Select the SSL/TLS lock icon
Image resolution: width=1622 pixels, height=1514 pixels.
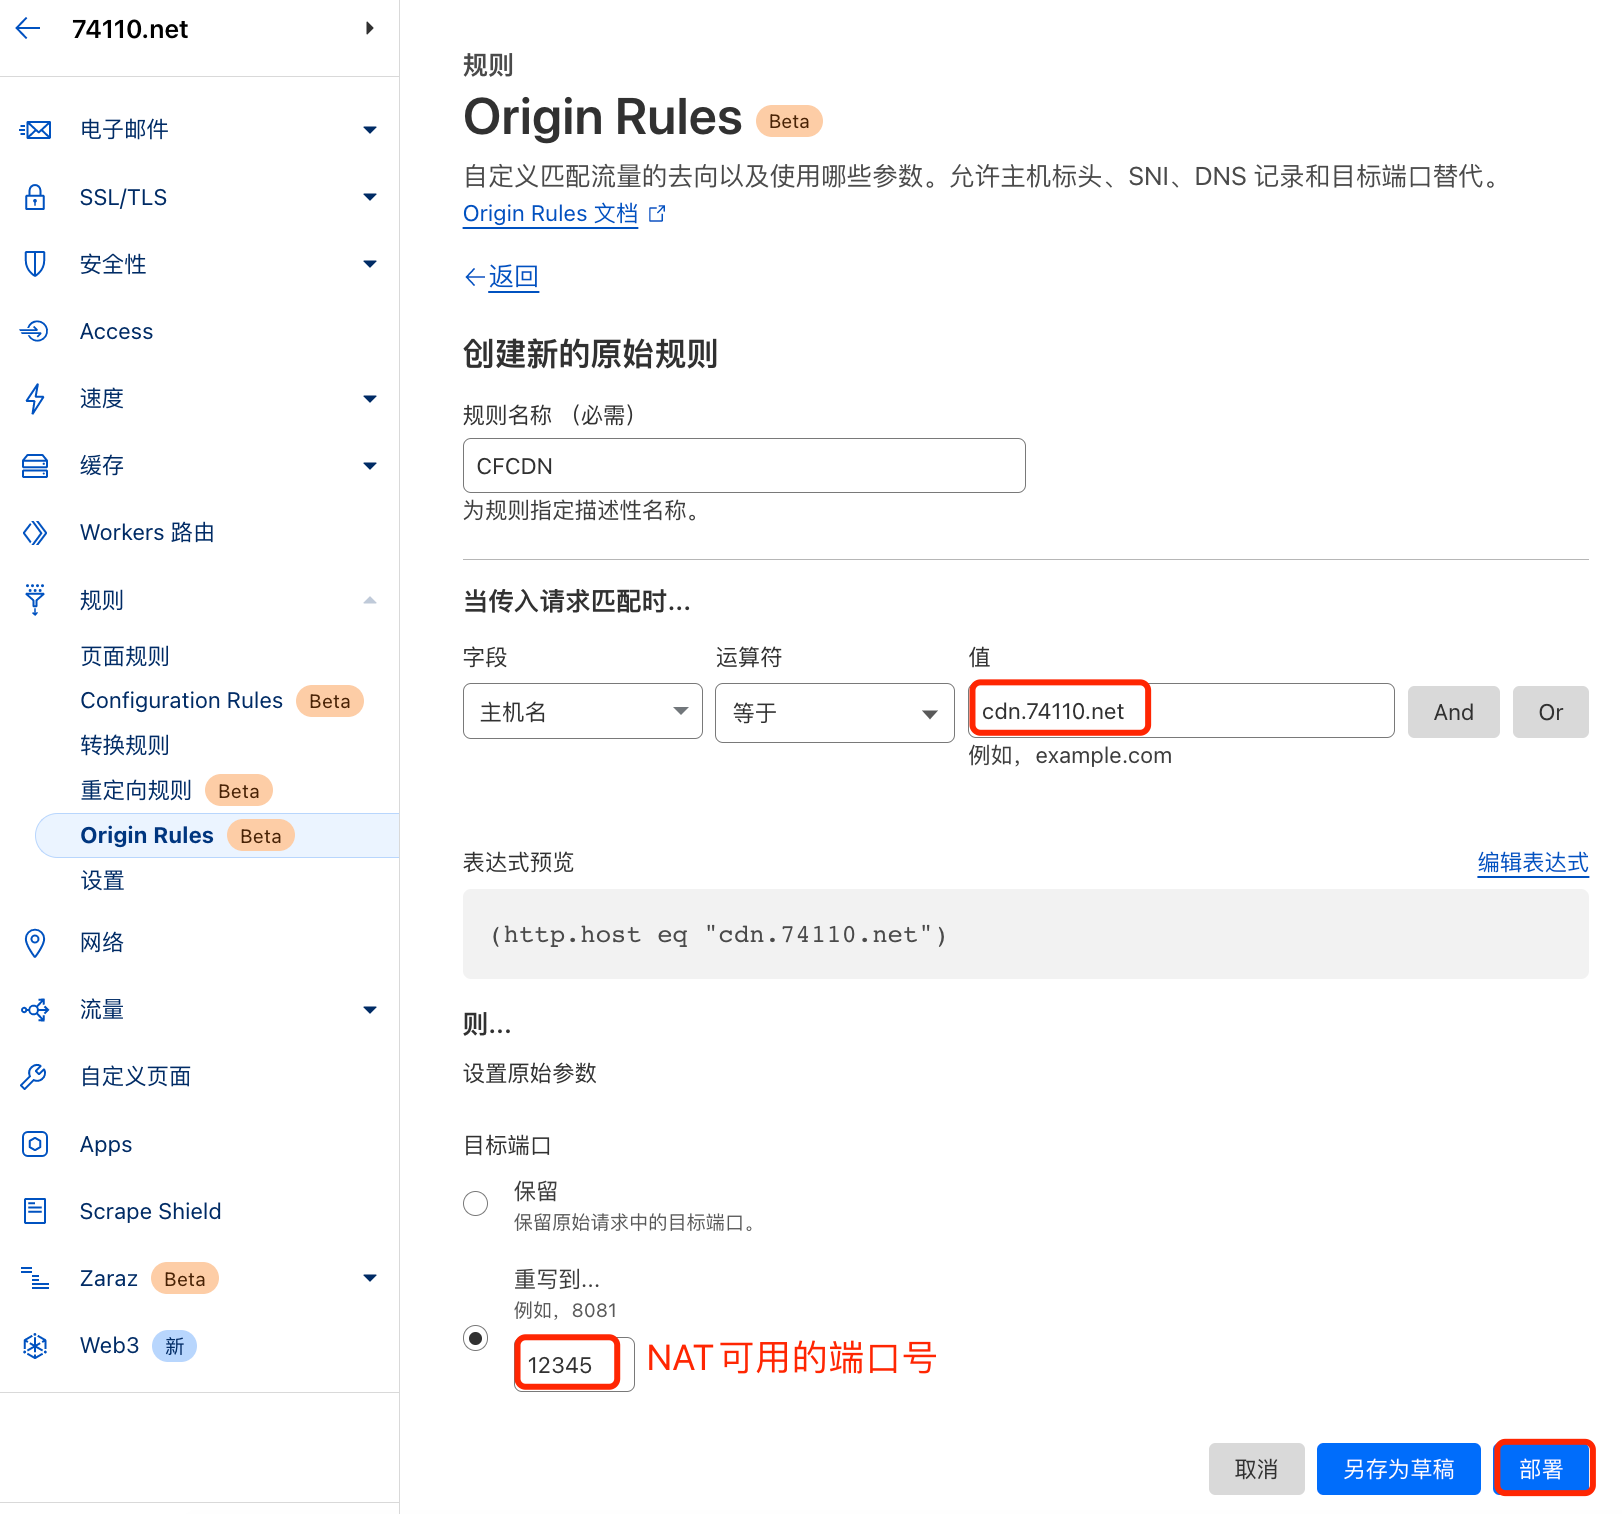[x=35, y=197]
